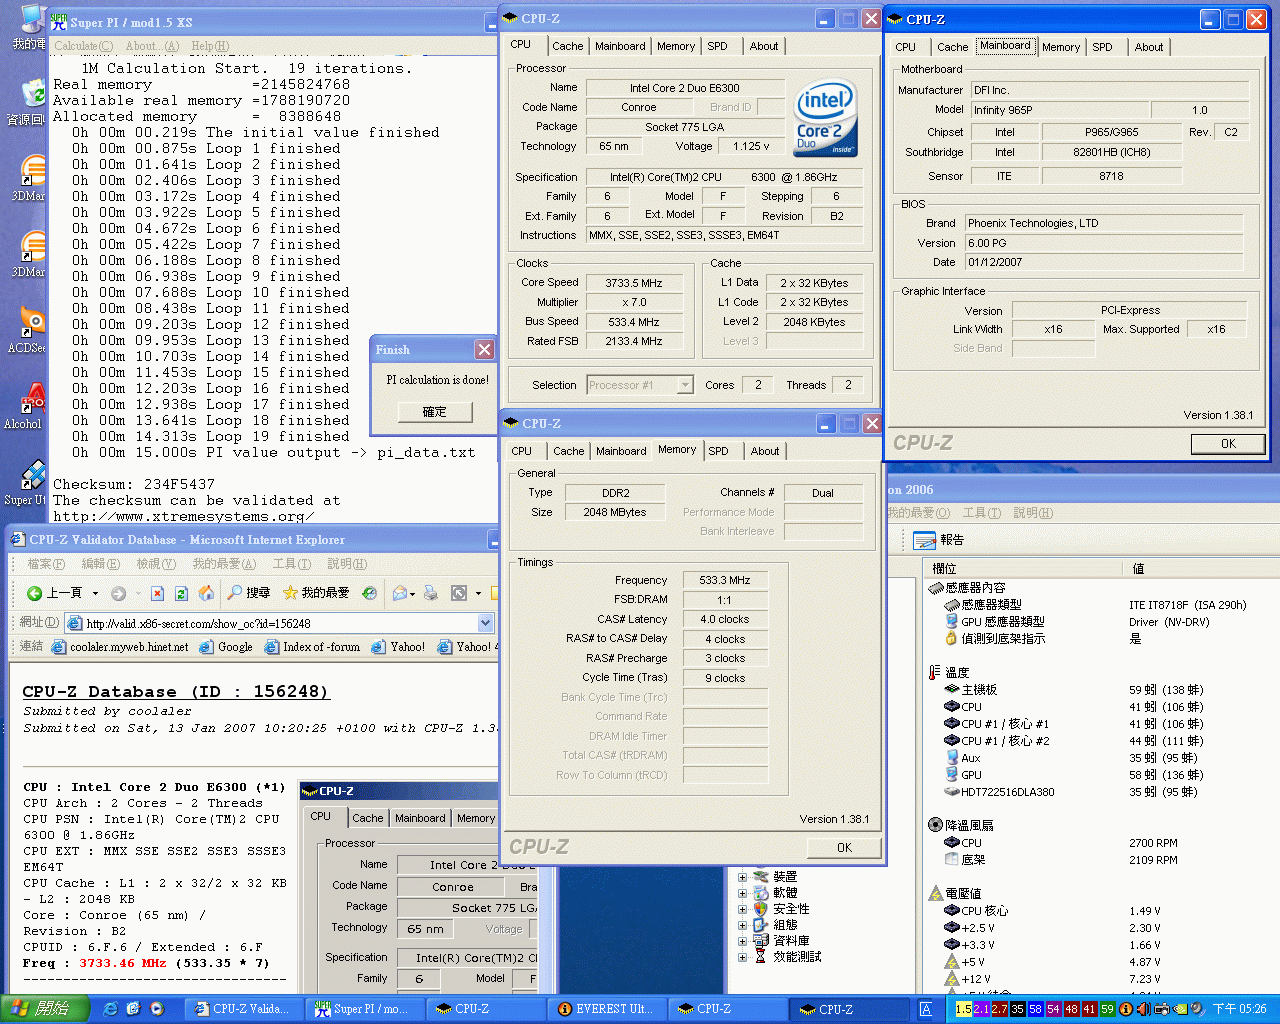Viewport: 1280px width, 1024px height.
Task: Launch Internet Explorer from quick launch
Action: 111,1009
